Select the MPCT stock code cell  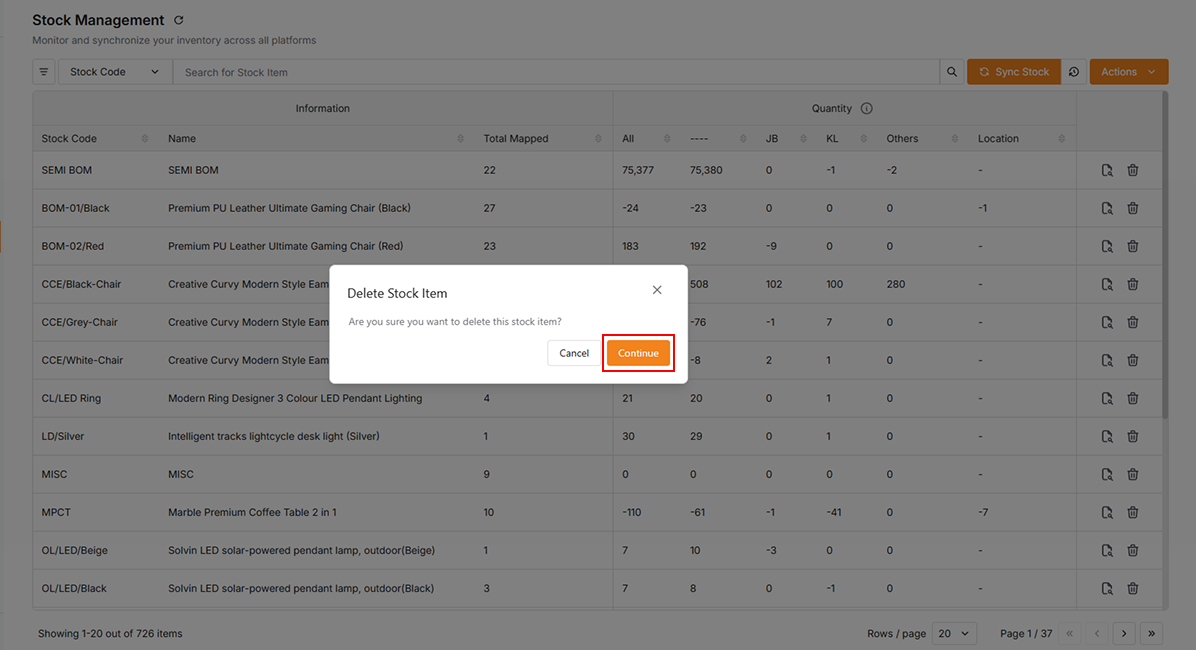coord(56,513)
